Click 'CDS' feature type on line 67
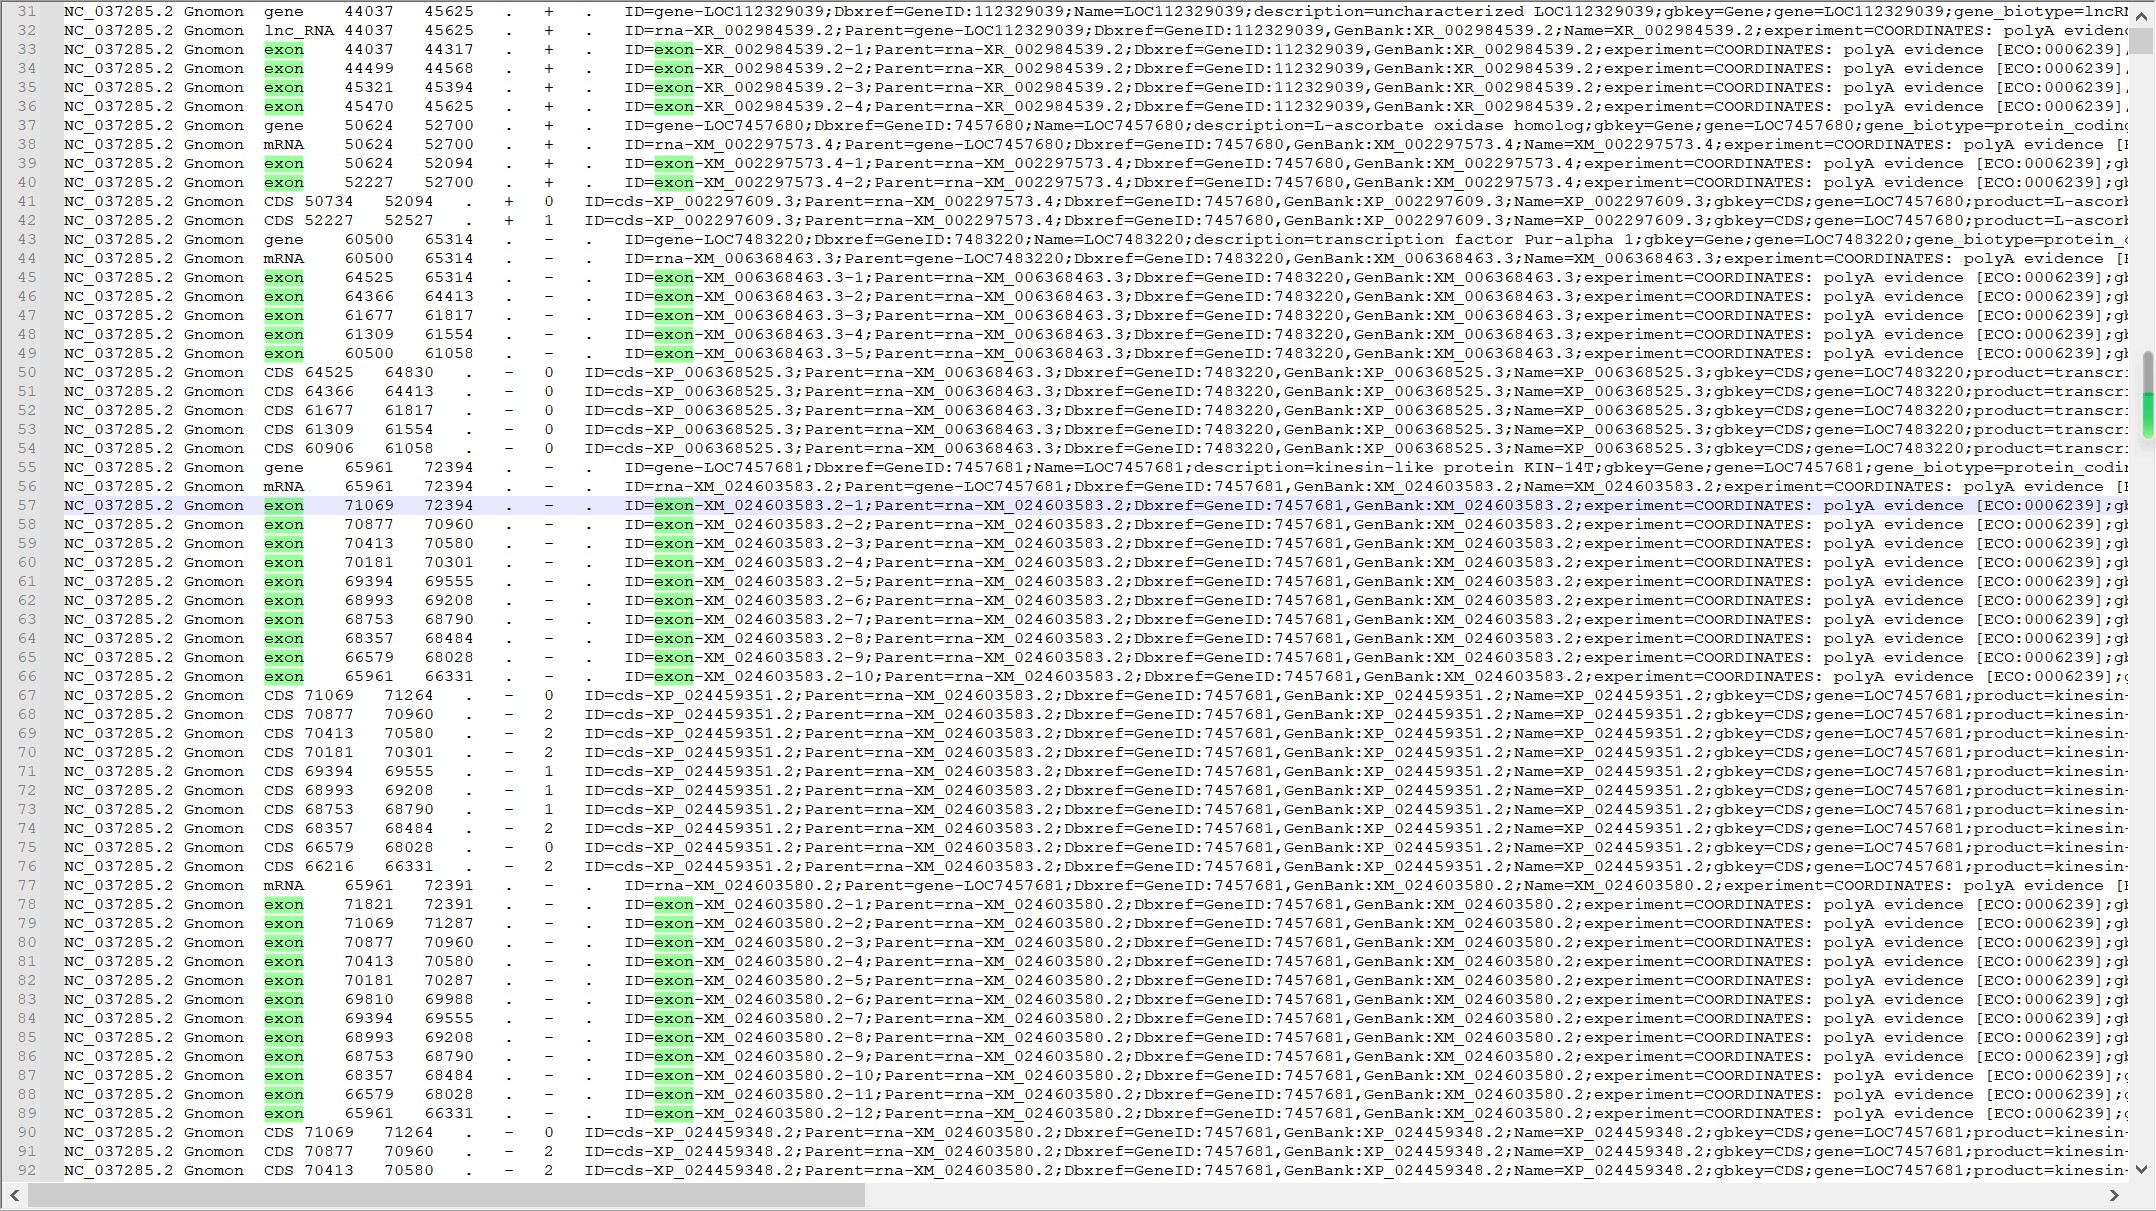Image resolution: width=2156 pixels, height=1211 pixels. 279,695
